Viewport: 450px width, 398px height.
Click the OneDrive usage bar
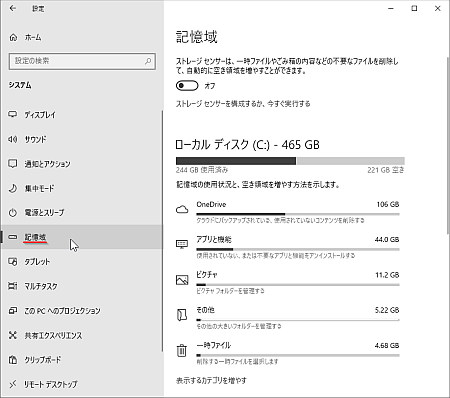[298, 214]
